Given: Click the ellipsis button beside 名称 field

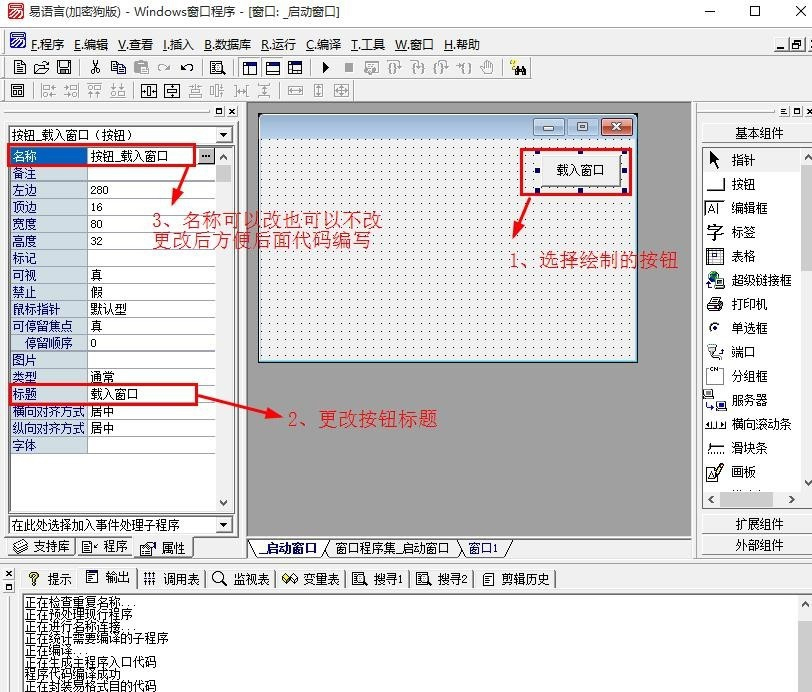Looking at the screenshot, I should pos(206,156).
